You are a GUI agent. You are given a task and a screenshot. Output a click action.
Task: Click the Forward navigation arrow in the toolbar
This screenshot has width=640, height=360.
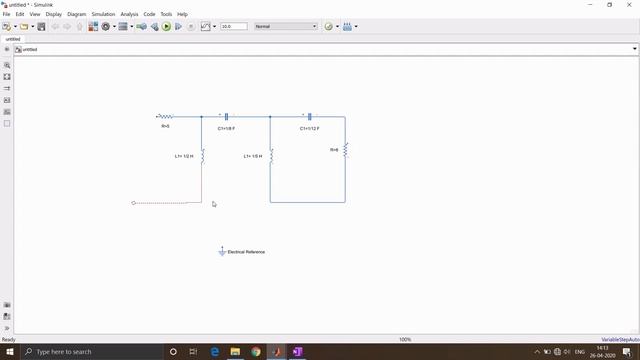pyautogui.click(x=67, y=27)
